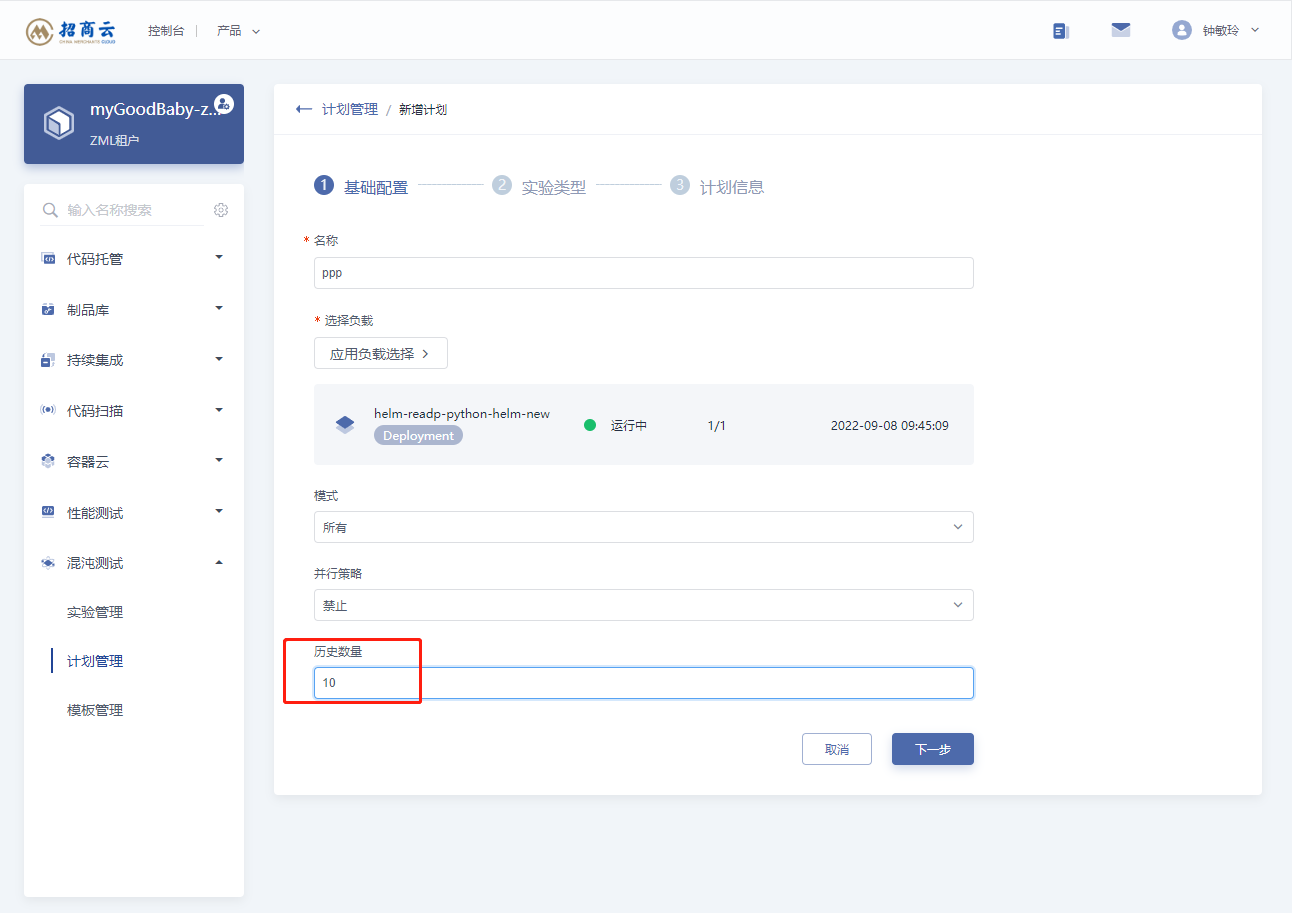
Task: Click the 运行中 status text
Action: tap(629, 425)
